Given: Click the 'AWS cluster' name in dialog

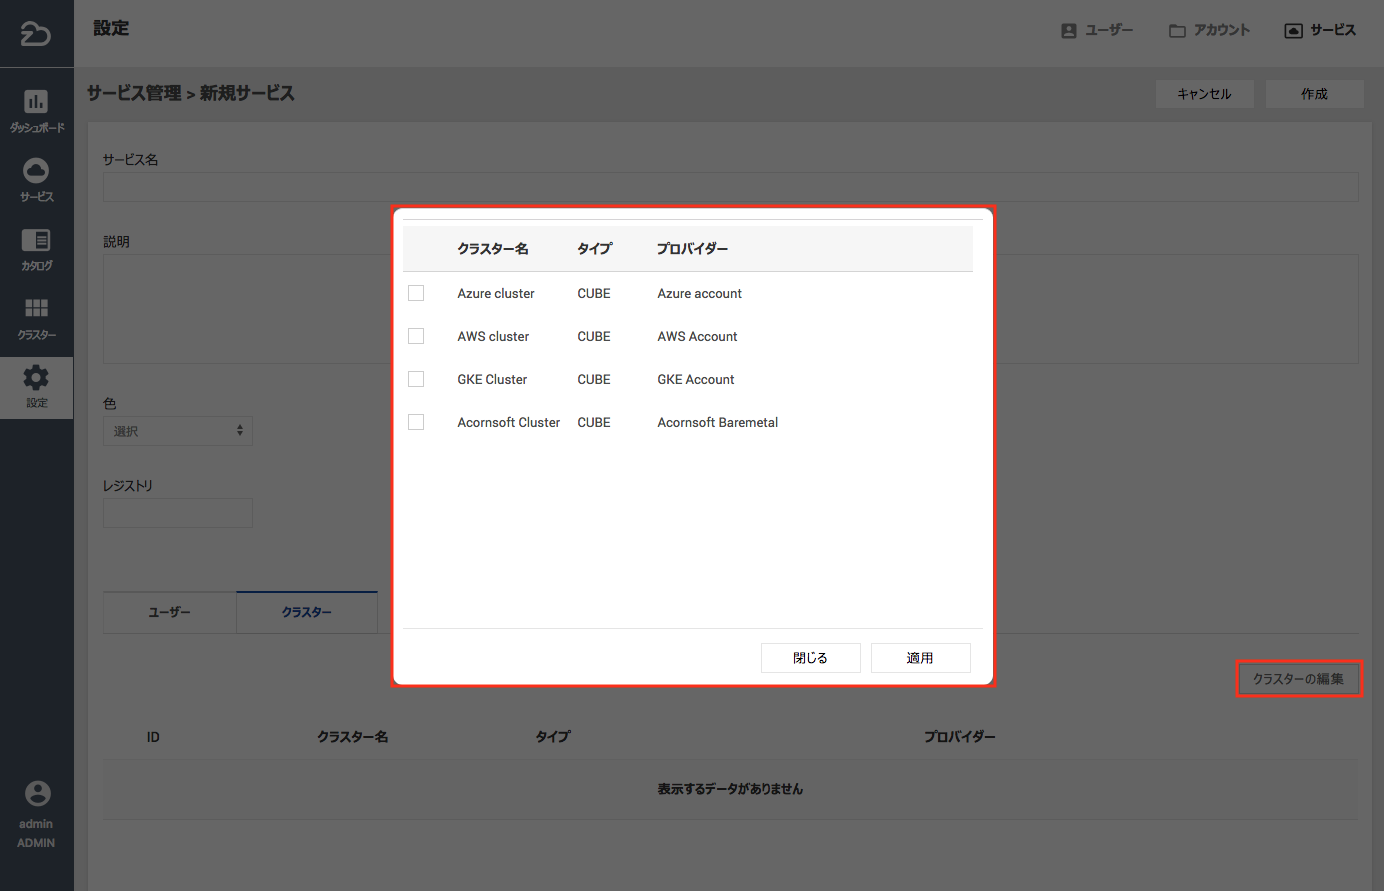Looking at the screenshot, I should point(493,336).
